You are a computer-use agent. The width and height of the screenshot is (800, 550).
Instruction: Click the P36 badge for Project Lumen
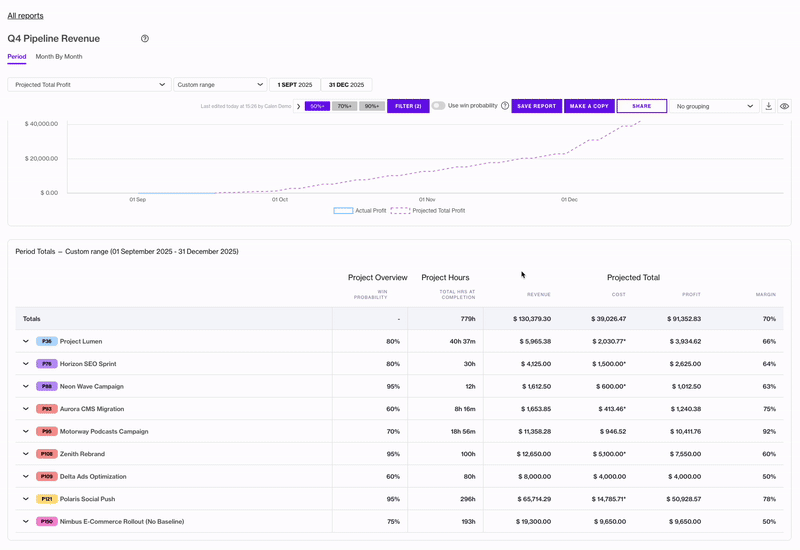(46, 341)
